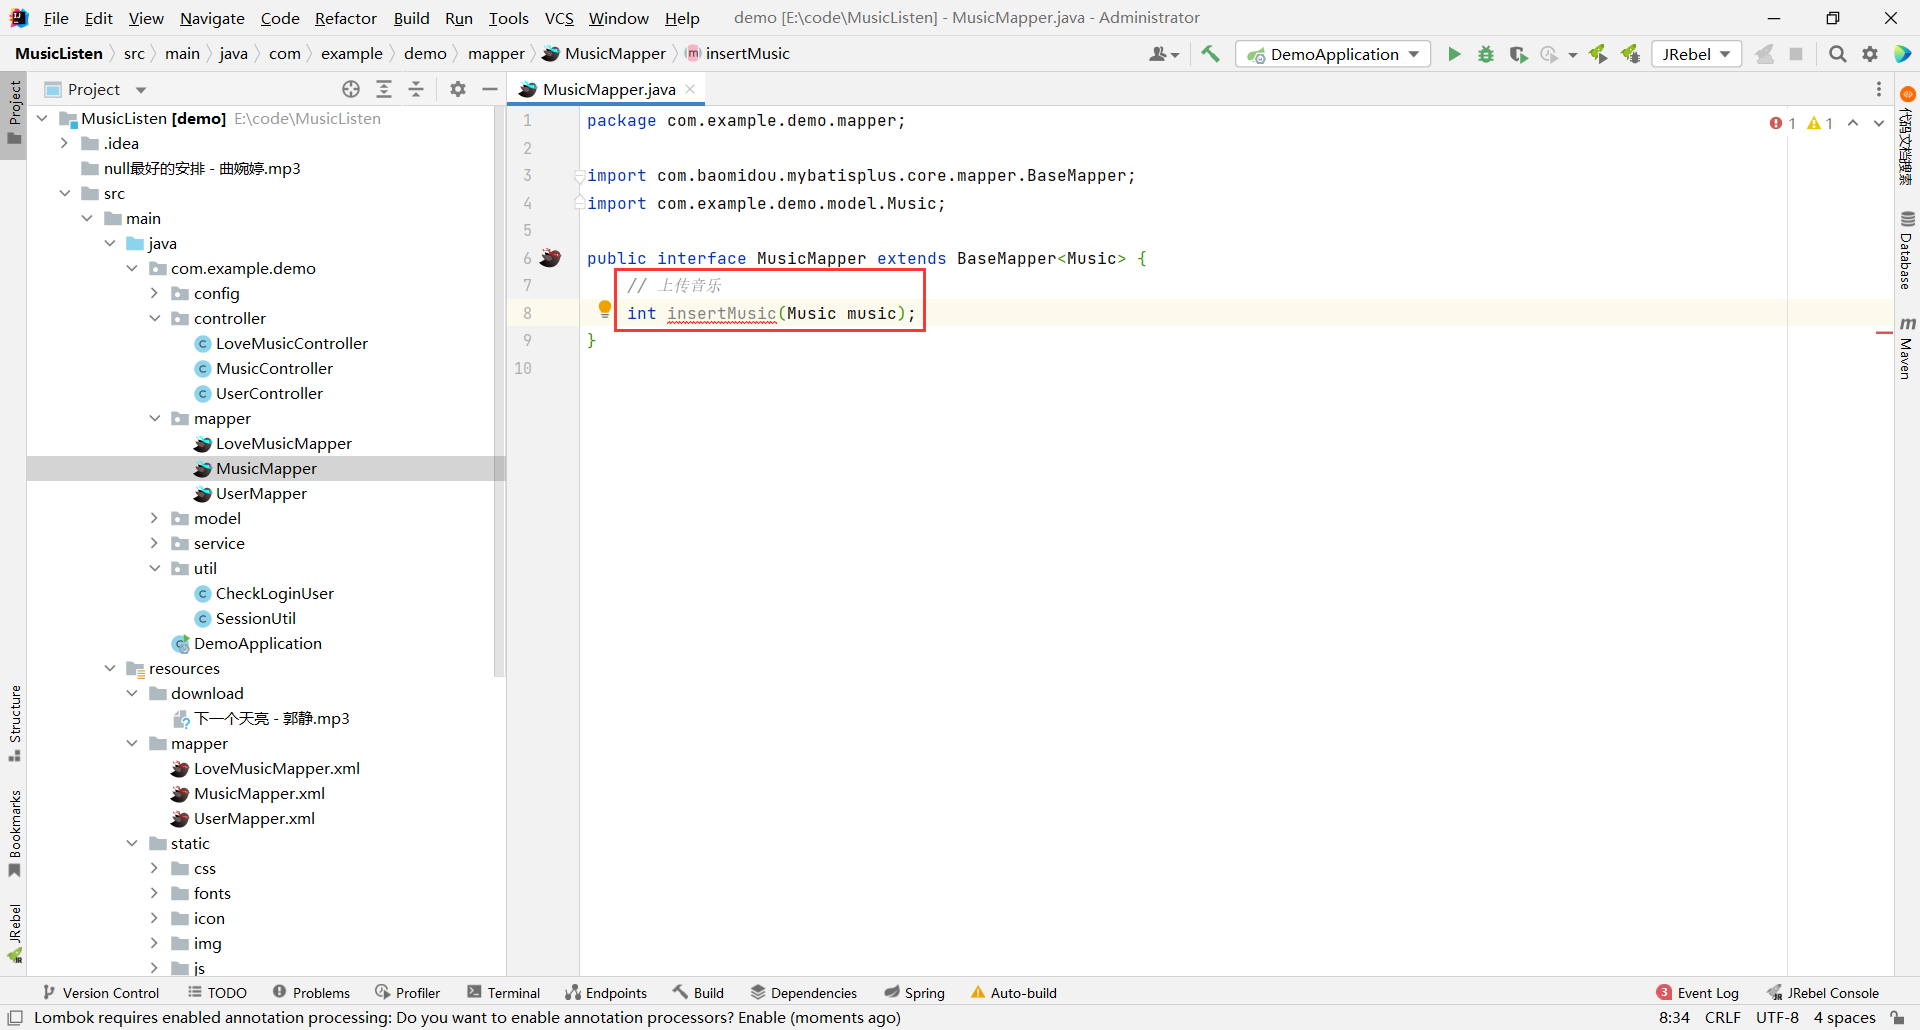Expand the .idea folder node
The width and height of the screenshot is (1920, 1030).
tap(65, 143)
